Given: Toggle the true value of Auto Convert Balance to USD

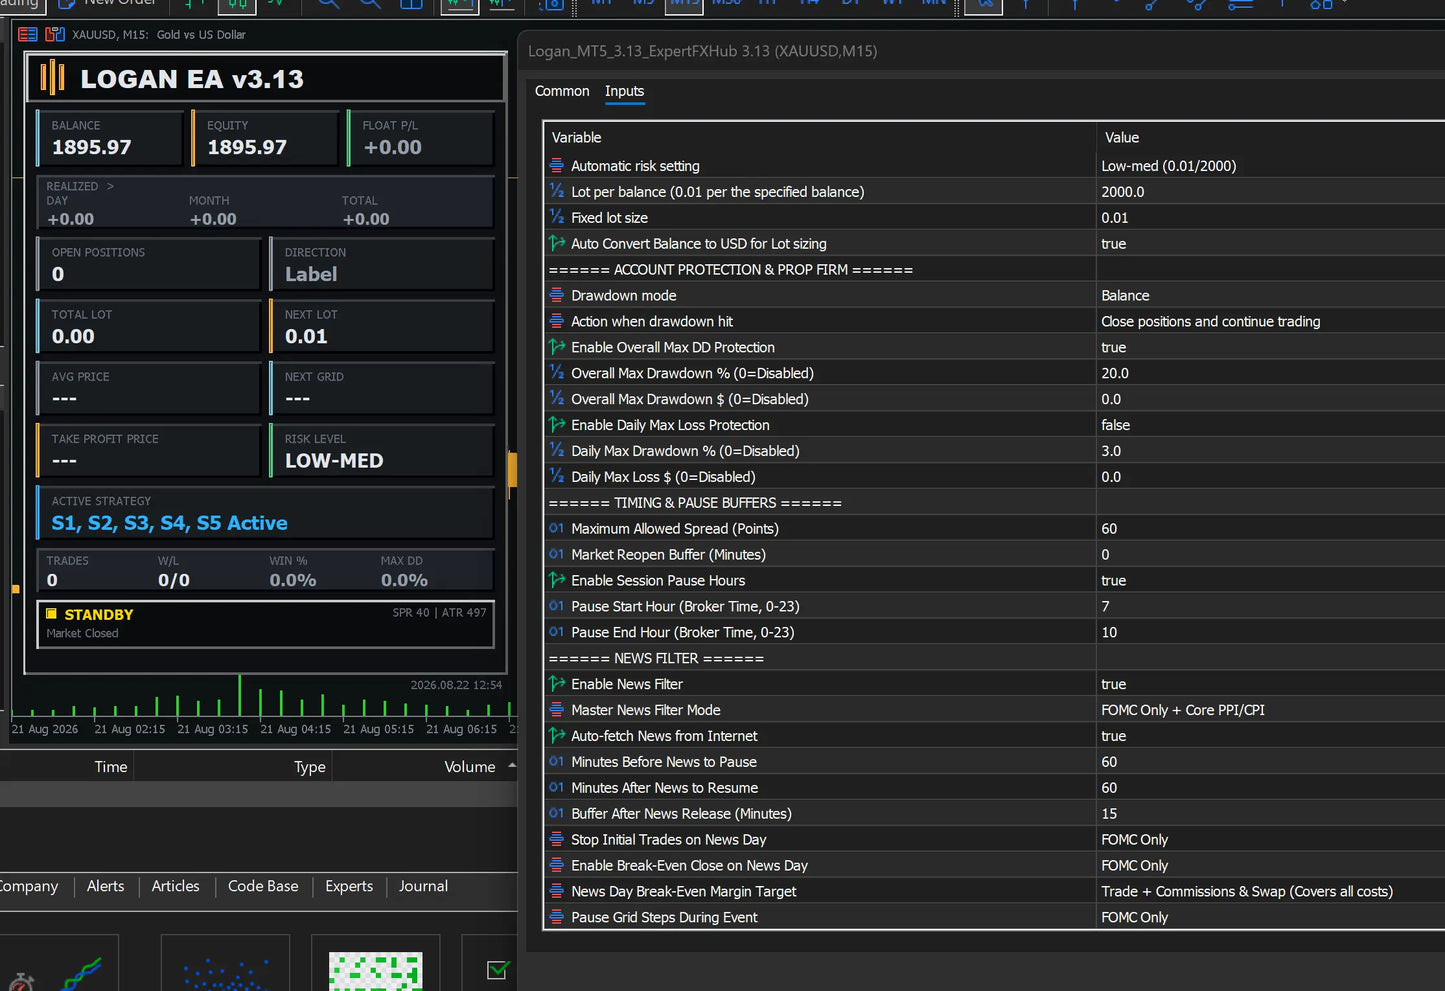Looking at the screenshot, I should coord(1113,243).
